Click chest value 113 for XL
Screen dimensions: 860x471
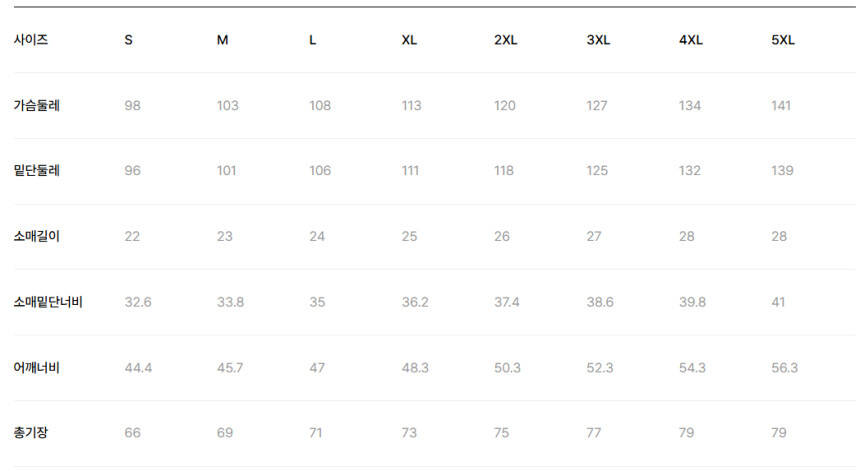pyautogui.click(x=412, y=105)
